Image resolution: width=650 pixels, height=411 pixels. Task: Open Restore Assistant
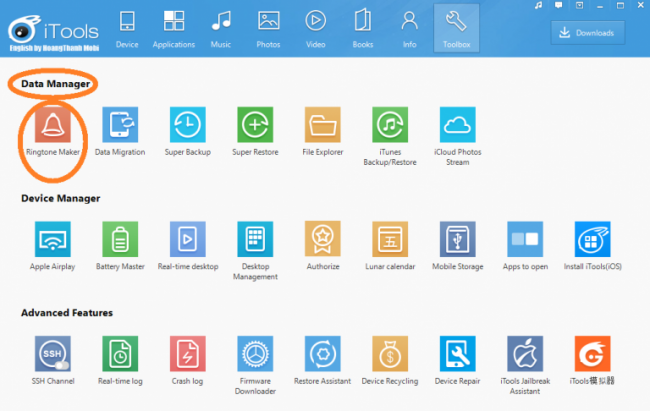323,353
